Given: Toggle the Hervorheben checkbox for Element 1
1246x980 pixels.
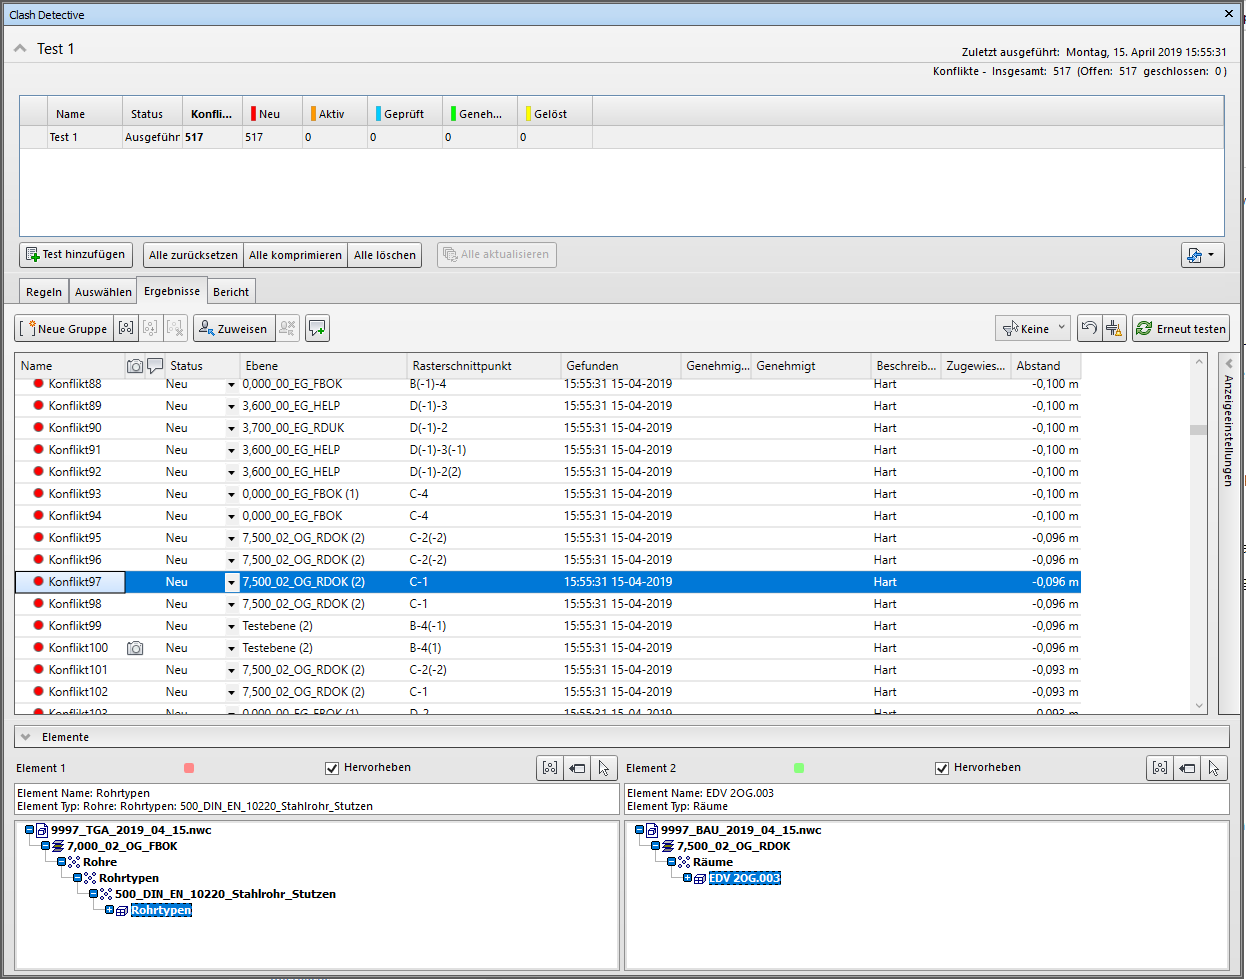Looking at the screenshot, I should point(332,768).
